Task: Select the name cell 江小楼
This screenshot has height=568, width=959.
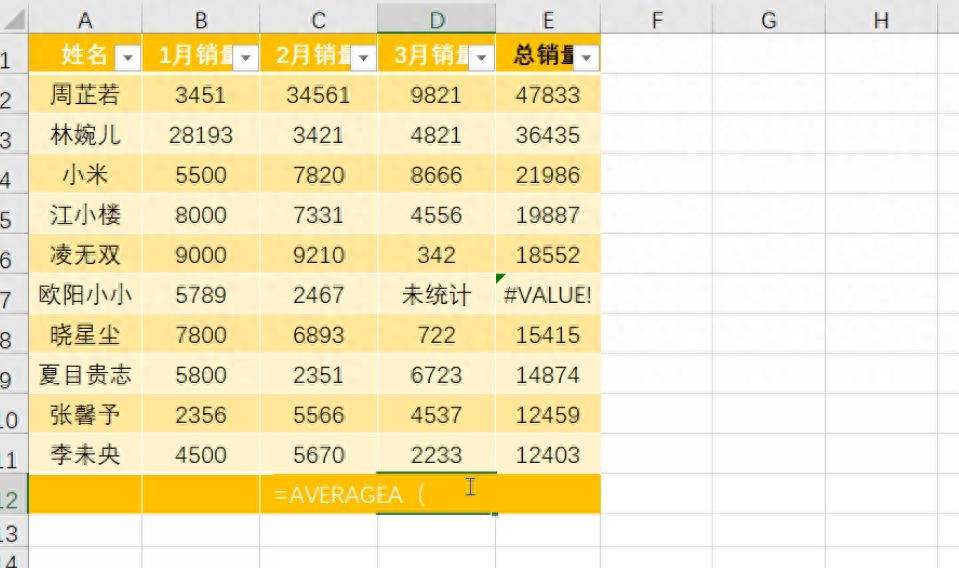Action: 85,215
